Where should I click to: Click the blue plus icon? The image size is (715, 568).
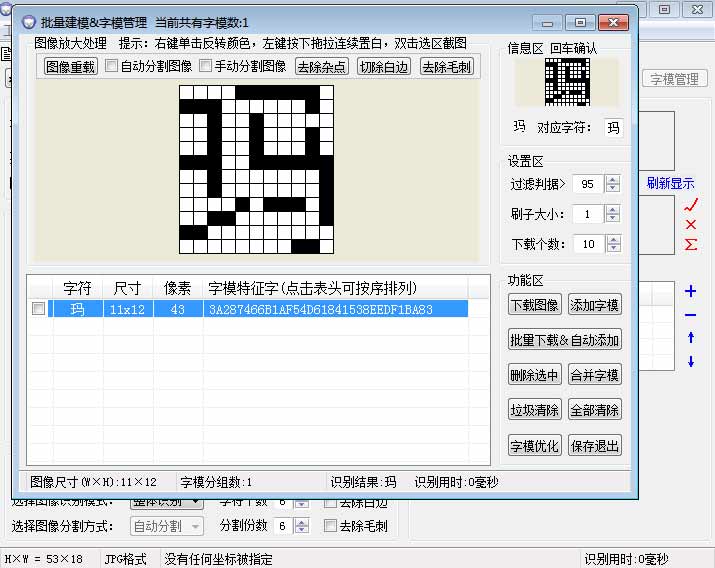click(x=690, y=291)
